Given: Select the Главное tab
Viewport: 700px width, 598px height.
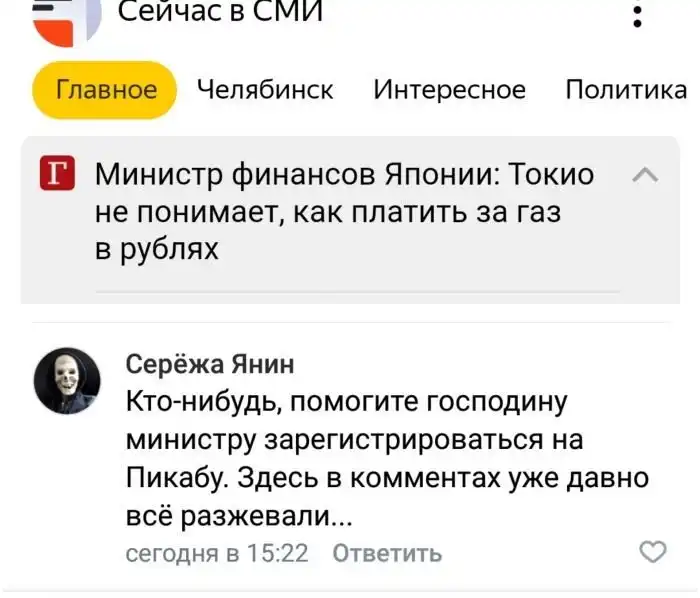Looking at the screenshot, I should pos(105,90).
